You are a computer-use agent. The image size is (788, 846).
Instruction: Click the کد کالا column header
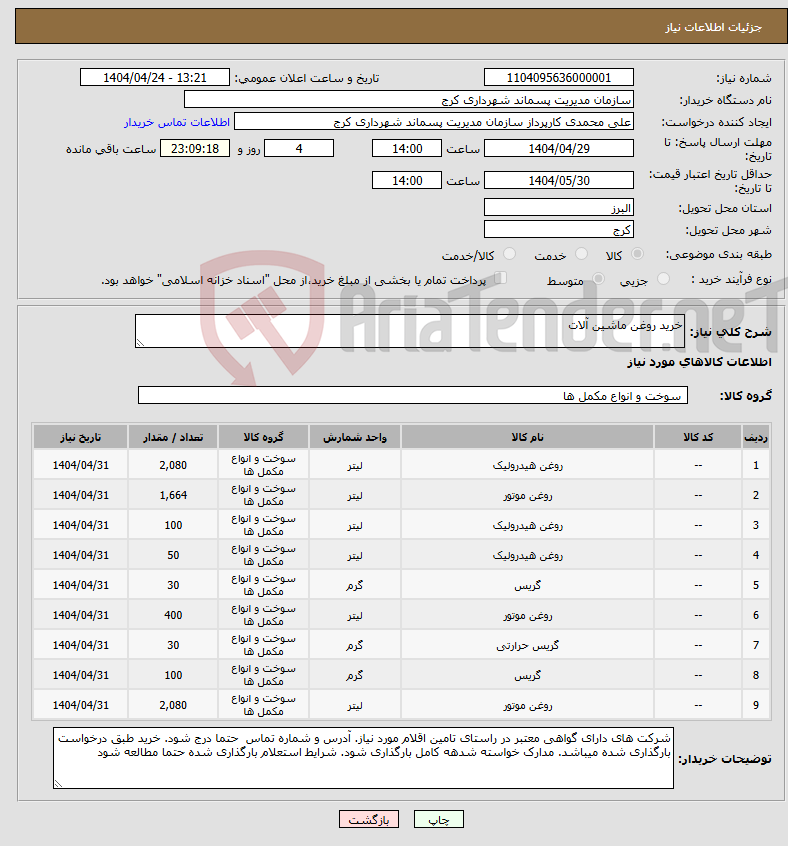[698, 437]
